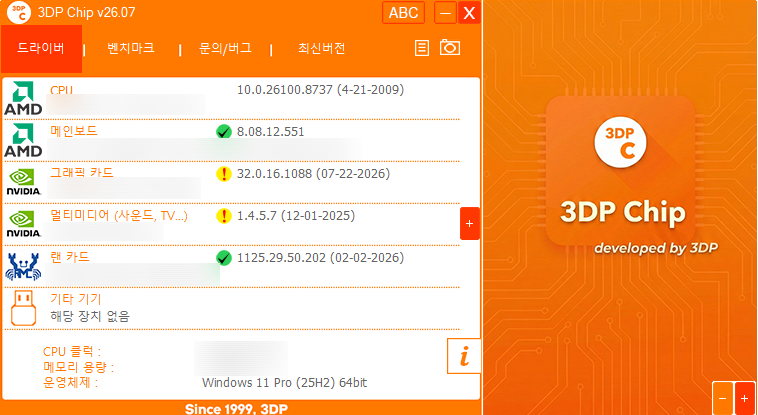
Task: Click the 3DP Chip title bar logo
Action: pos(19,12)
